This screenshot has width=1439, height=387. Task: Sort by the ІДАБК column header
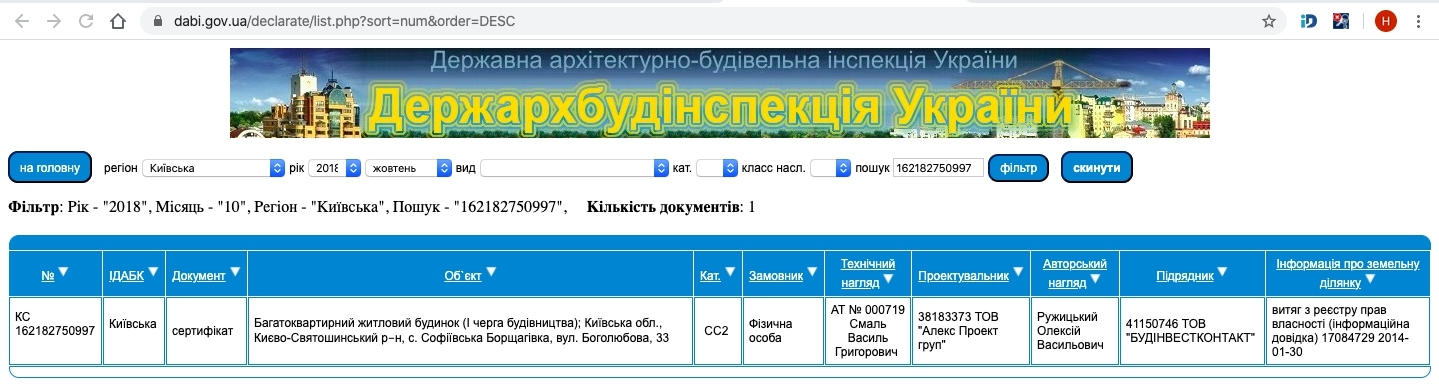tap(127, 275)
